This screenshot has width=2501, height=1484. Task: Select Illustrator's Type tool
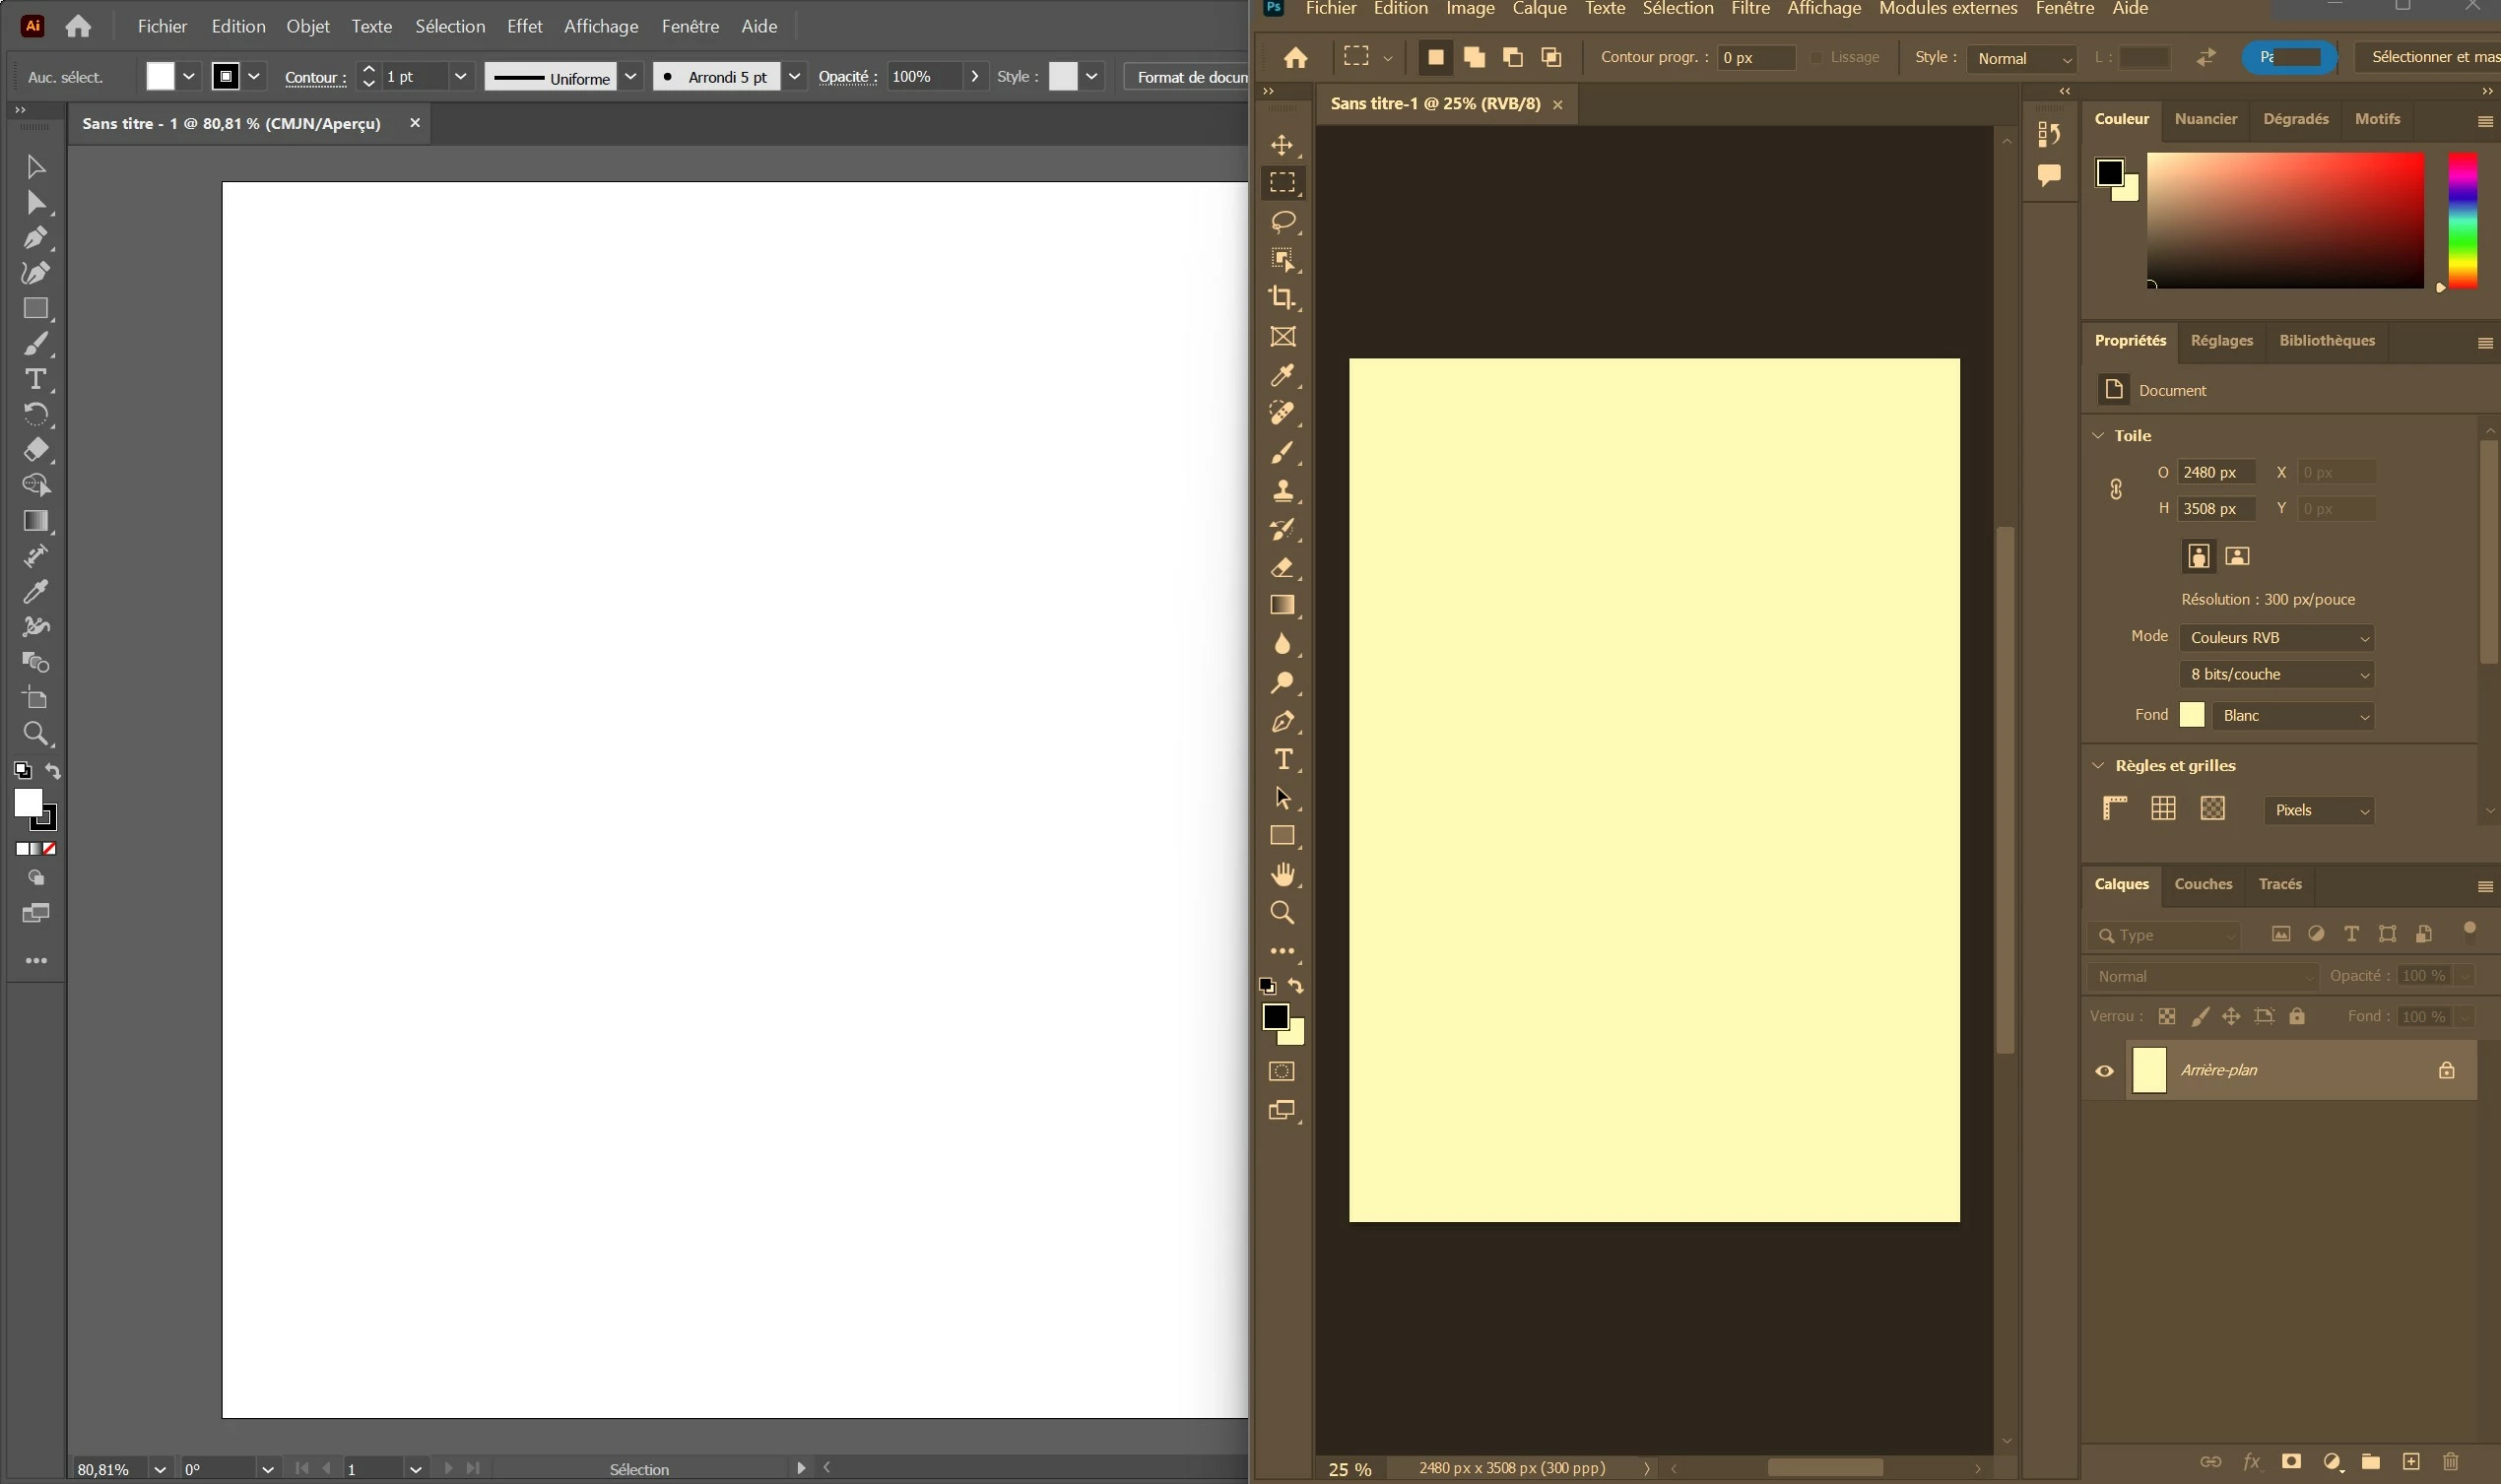coord(35,379)
